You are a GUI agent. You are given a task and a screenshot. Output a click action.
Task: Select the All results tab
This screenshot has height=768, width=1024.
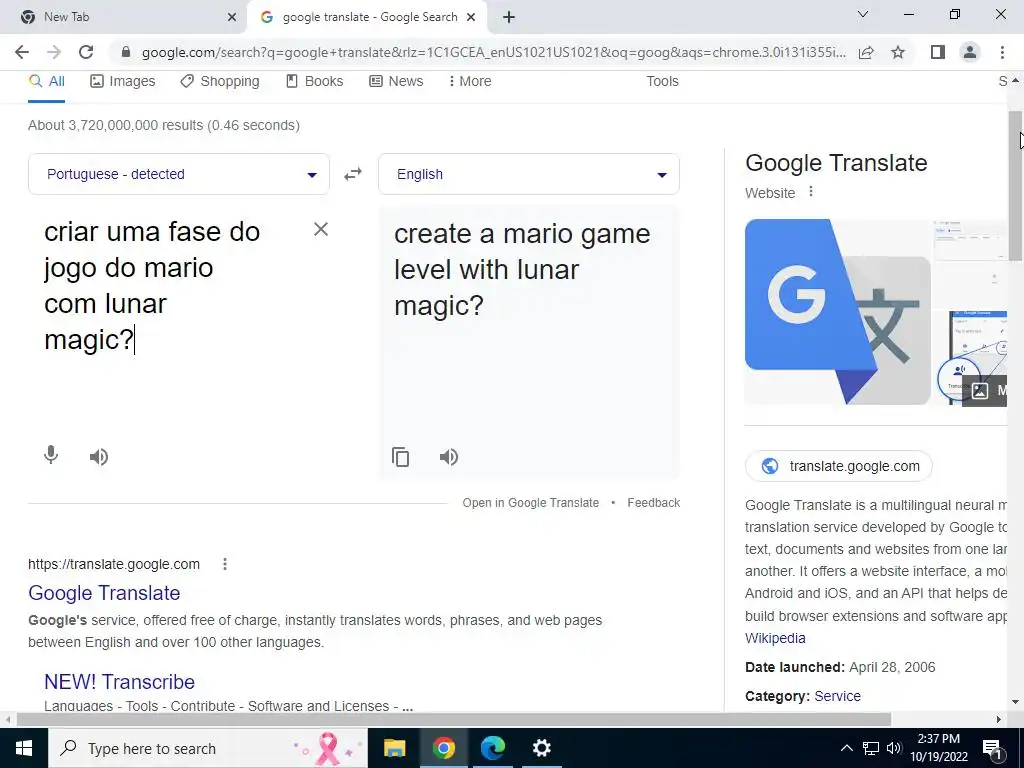coord(46,82)
